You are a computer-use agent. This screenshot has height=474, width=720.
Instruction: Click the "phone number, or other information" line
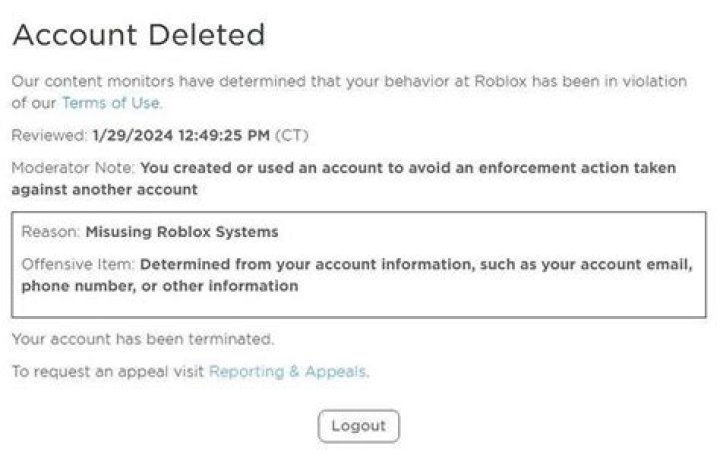coord(160,286)
